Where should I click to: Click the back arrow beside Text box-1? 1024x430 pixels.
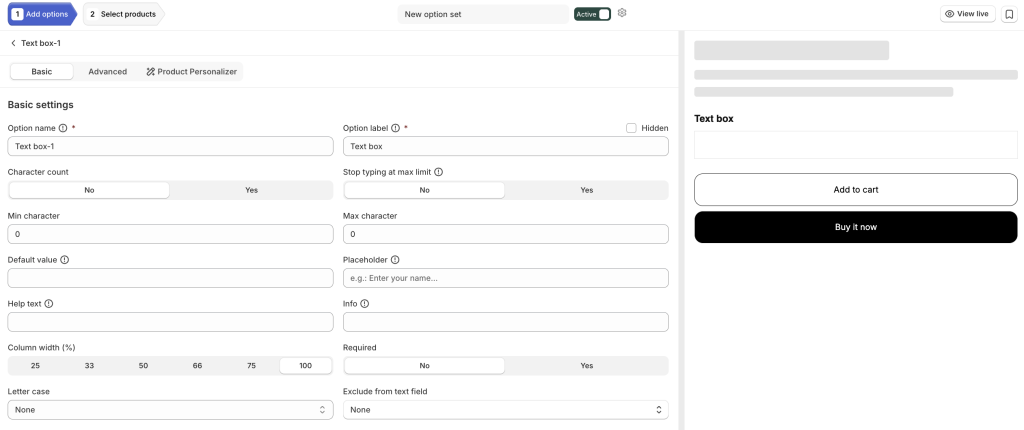coord(13,43)
